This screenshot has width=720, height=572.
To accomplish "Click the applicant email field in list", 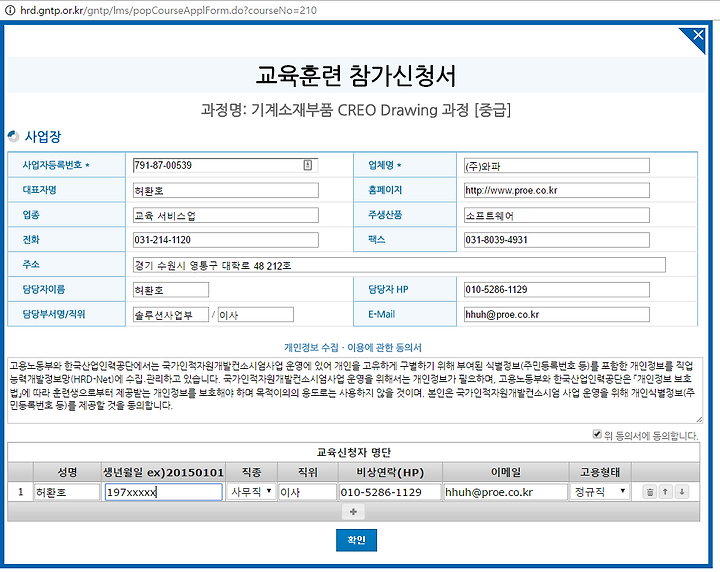I will 506,492.
